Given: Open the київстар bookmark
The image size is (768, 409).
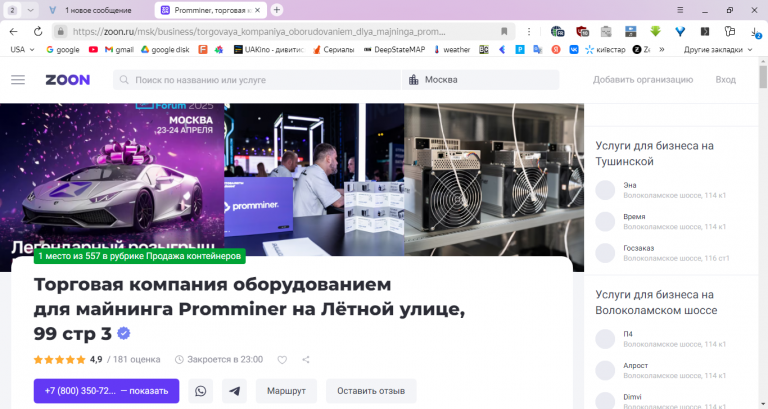Looking at the screenshot, I should pyautogui.click(x=605, y=49).
